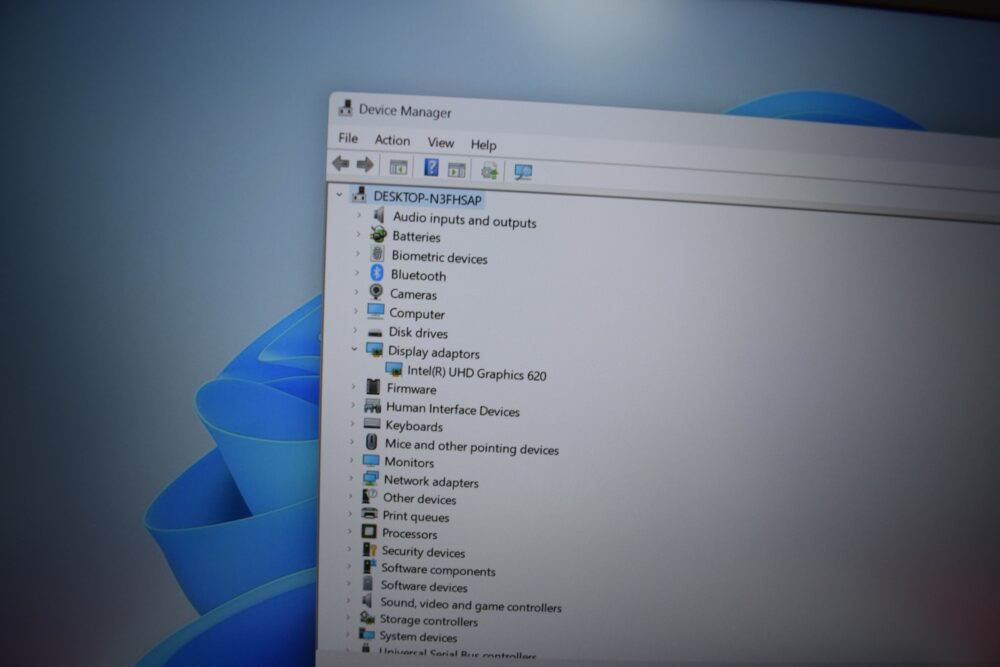Click the Properties pane toolbar icon

[x=457, y=170]
